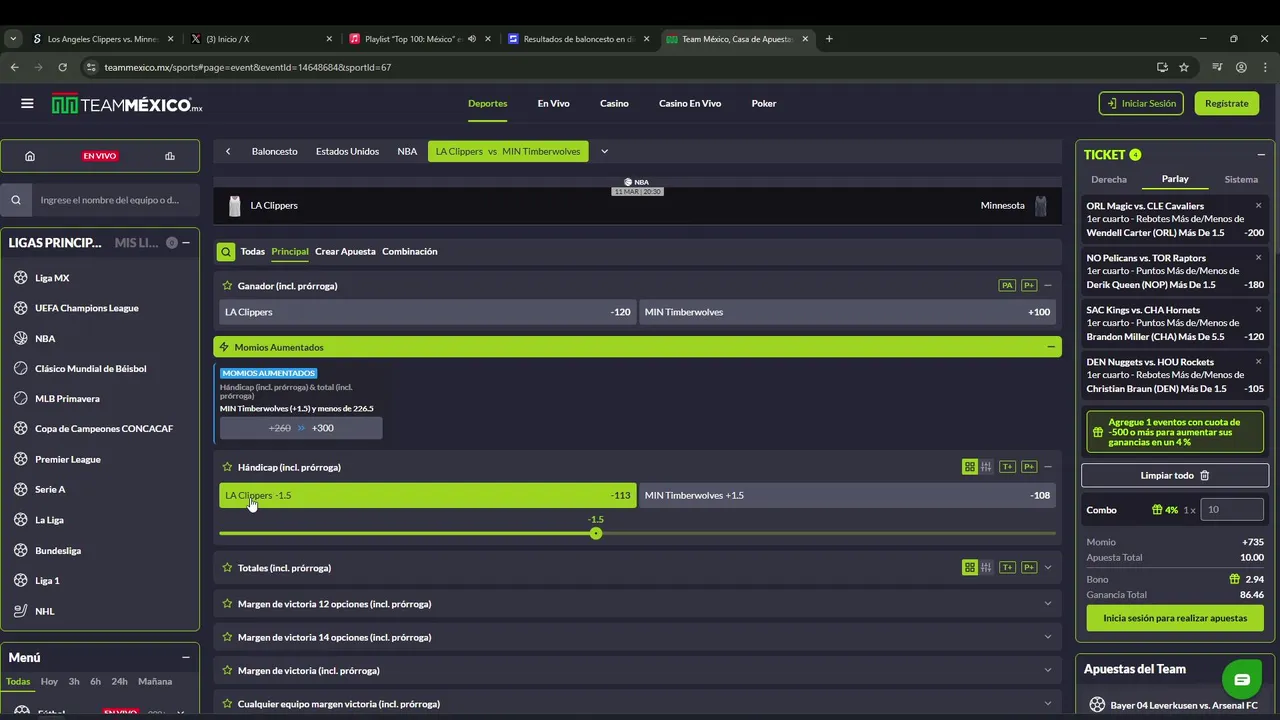Favorite Margen de victoria 12 opciones star

227,604
